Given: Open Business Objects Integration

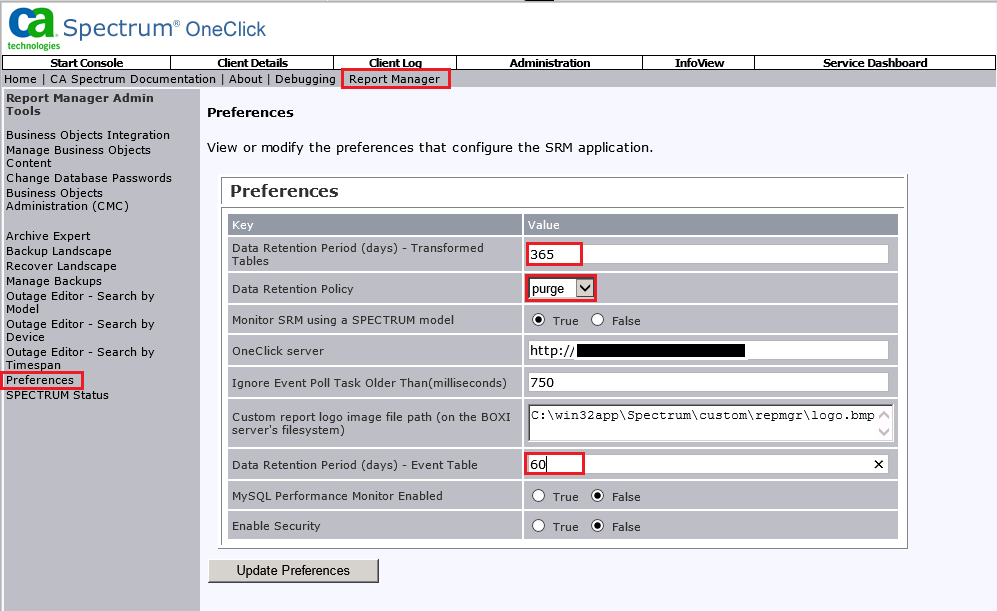Looking at the screenshot, I should pyautogui.click(x=88, y=135).
